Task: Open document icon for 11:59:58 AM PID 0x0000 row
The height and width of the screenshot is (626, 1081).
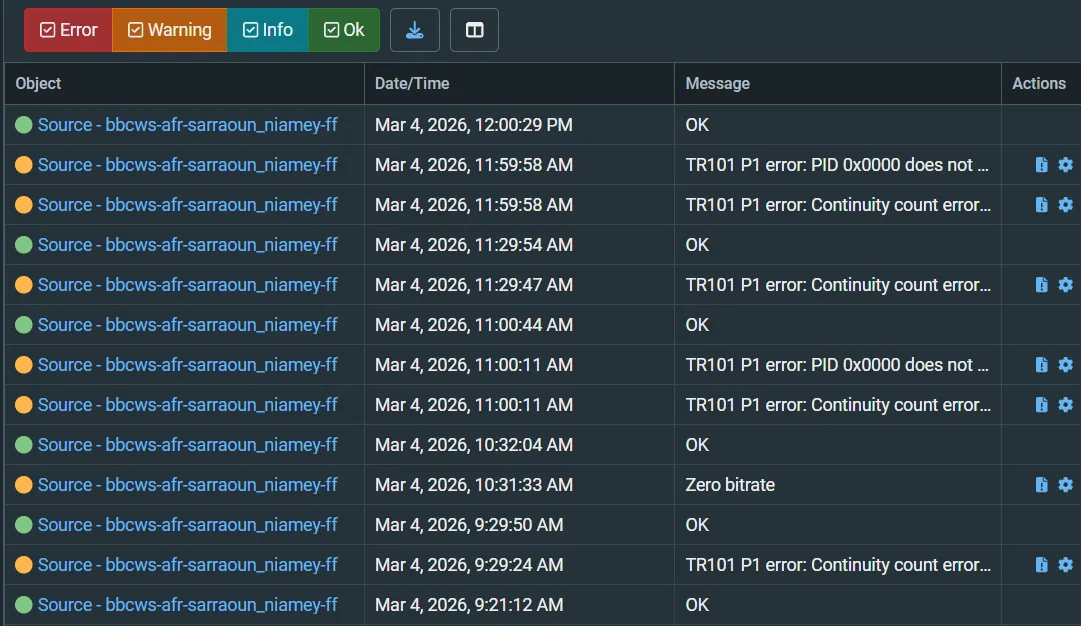Action: (x=1041, y=165)
